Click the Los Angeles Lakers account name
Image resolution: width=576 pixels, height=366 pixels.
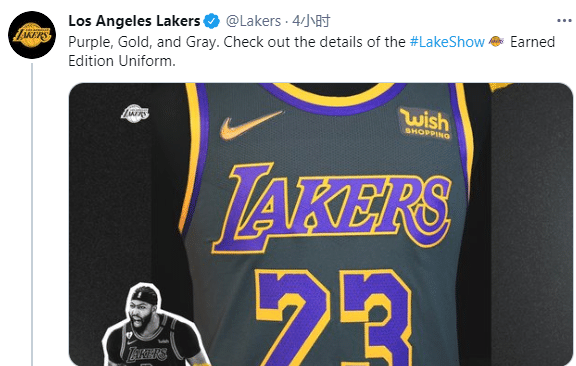pyautogui.click(x=134, y=21)
